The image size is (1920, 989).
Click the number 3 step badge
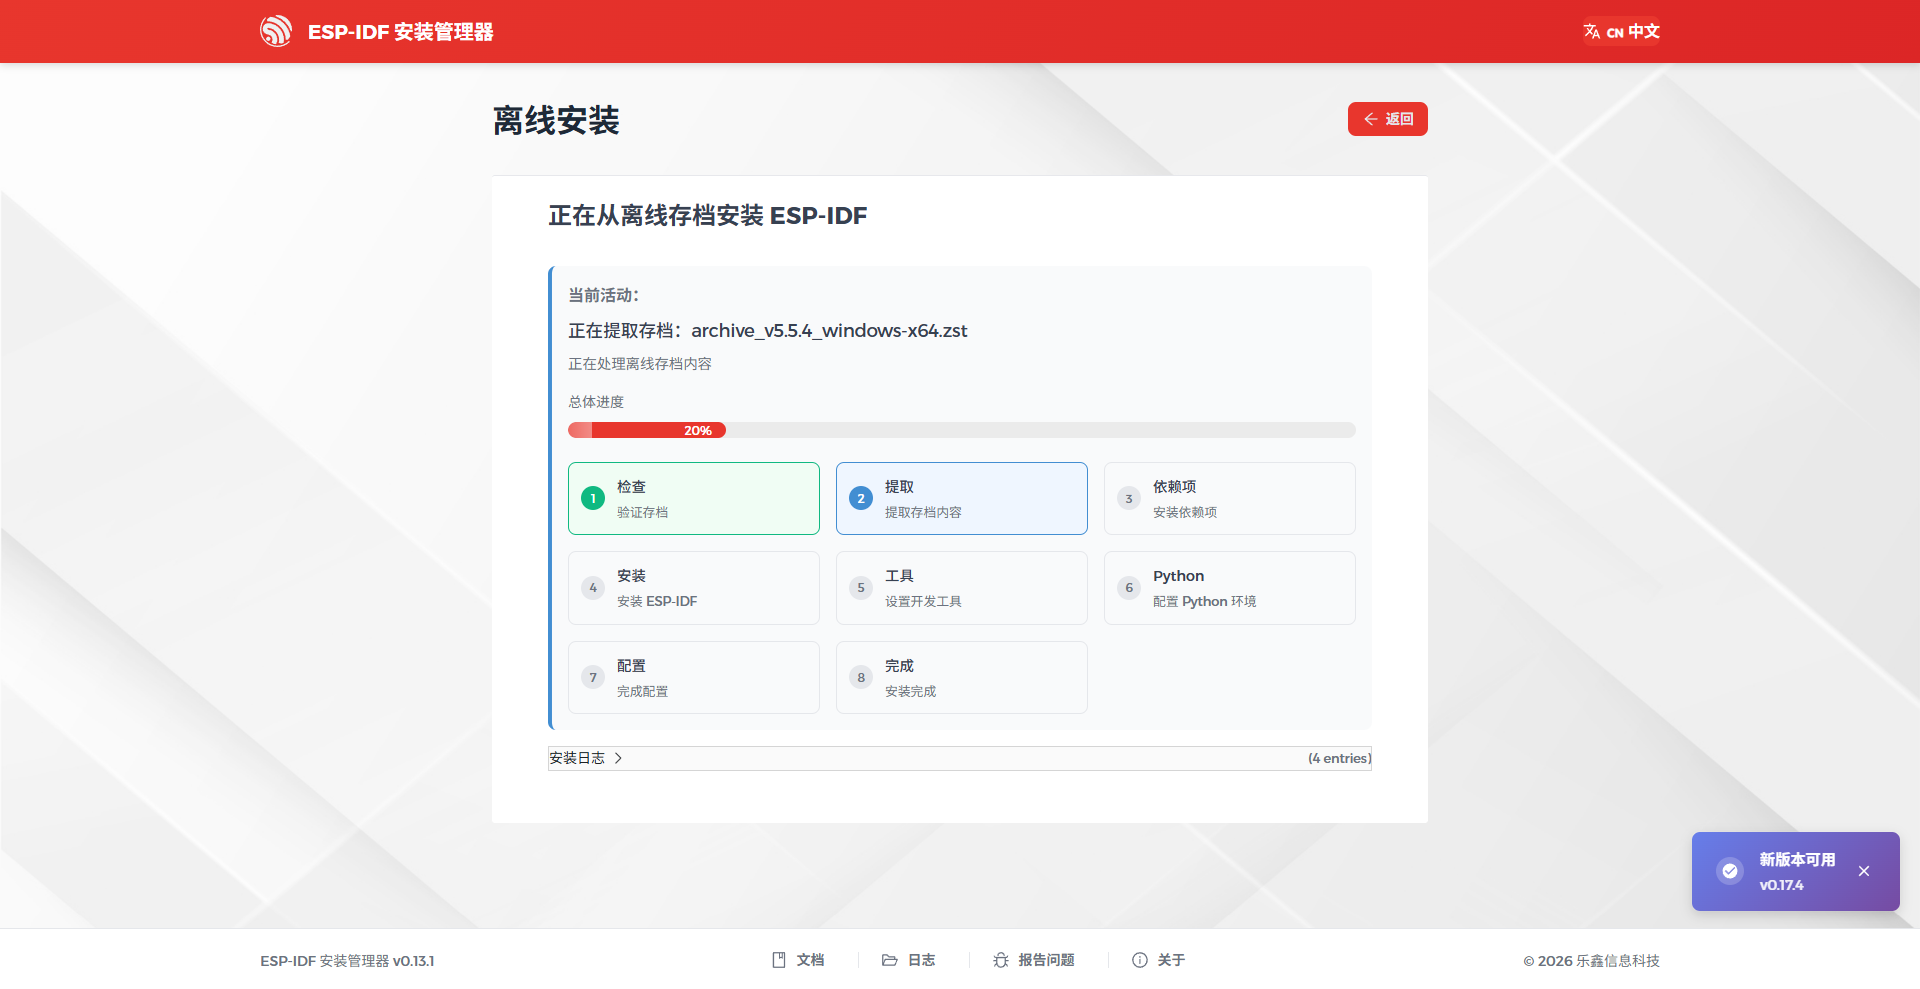pos(1129,498)
